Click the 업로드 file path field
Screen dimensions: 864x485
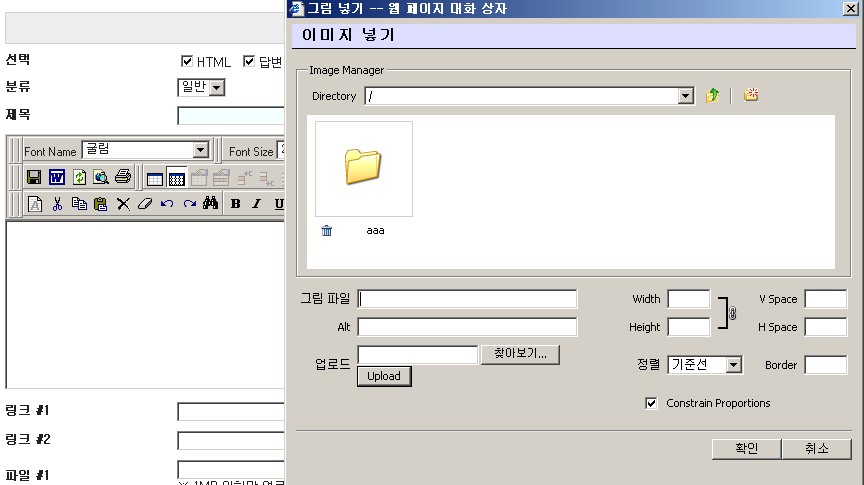coord(418,355)
